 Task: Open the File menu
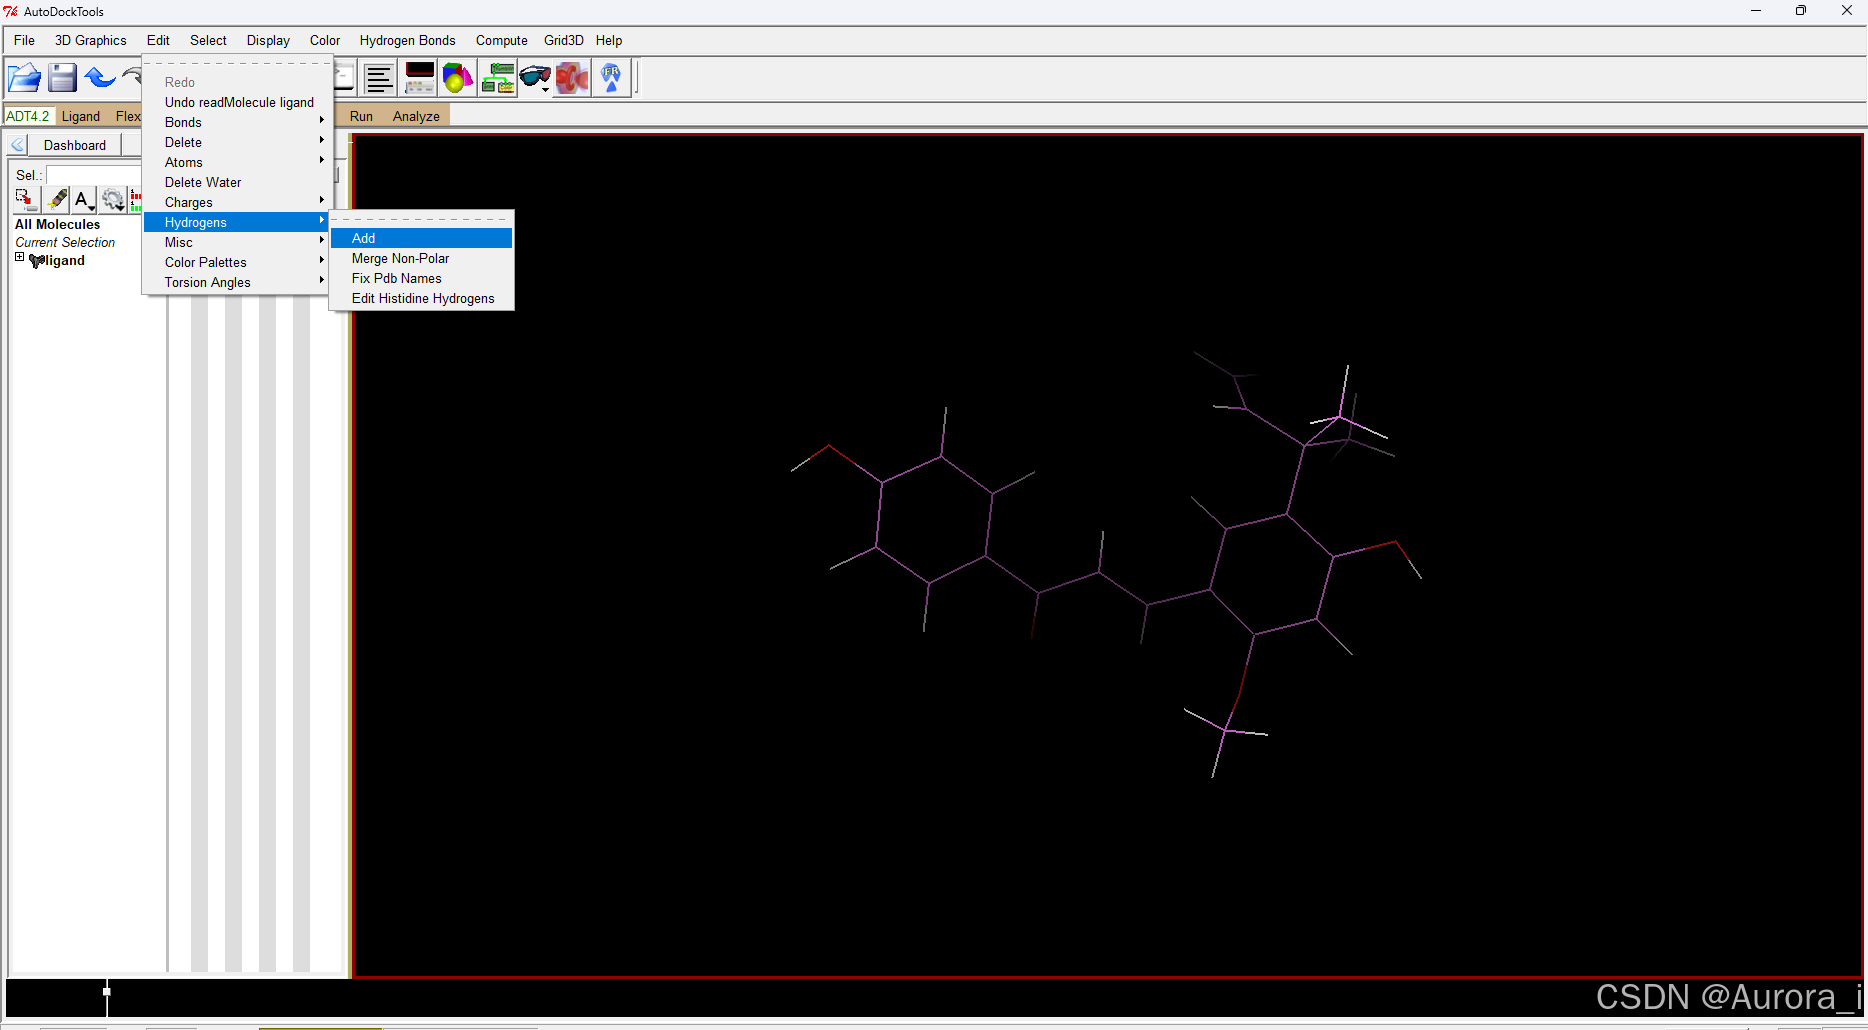tap(24, 40)
